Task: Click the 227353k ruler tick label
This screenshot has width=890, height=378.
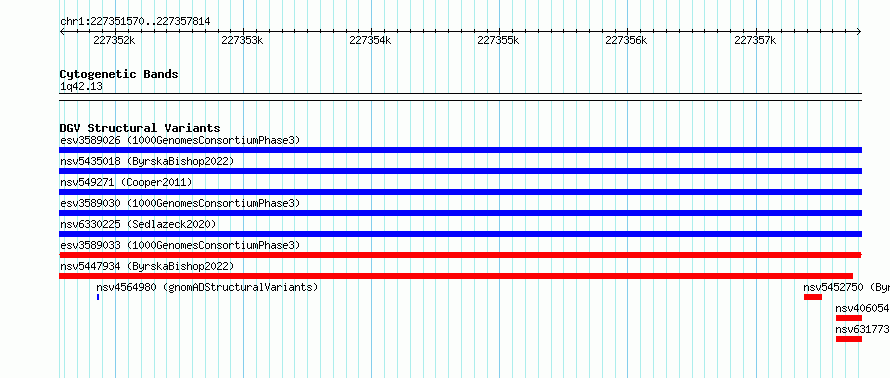Action: 242,40
